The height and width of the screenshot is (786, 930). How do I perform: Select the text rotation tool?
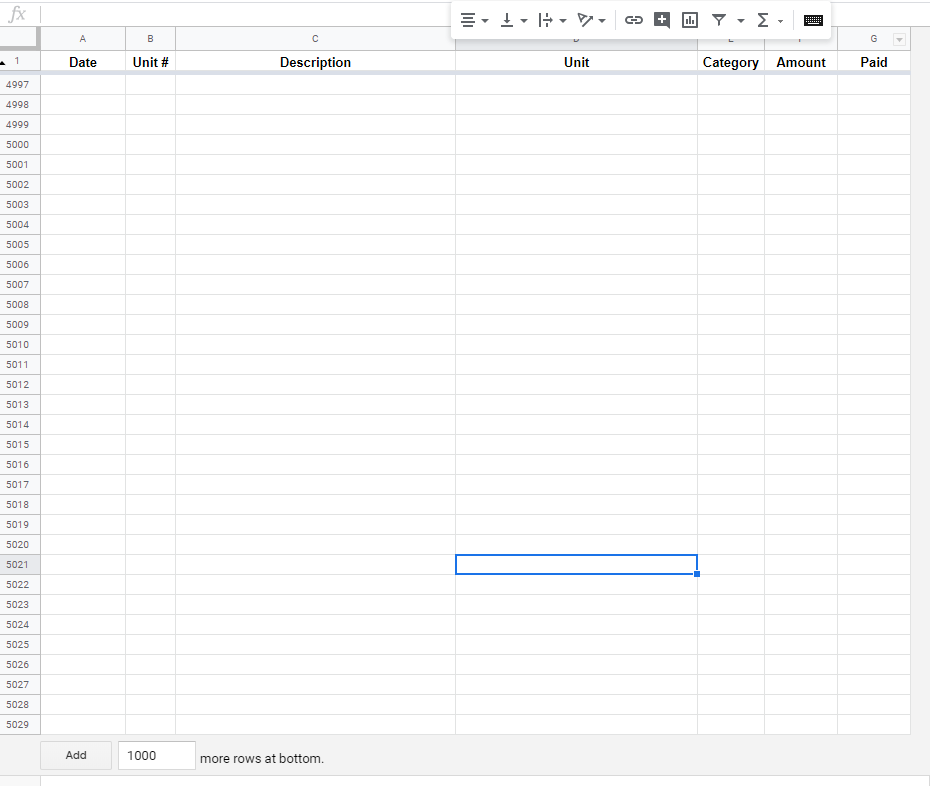(586, 19)
